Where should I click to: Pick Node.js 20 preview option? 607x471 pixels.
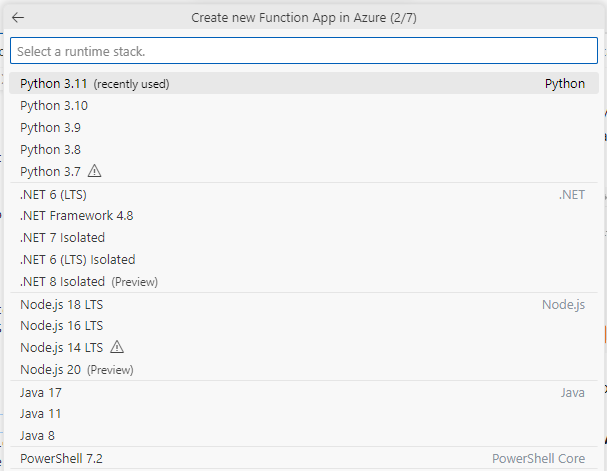pos(304,369)
